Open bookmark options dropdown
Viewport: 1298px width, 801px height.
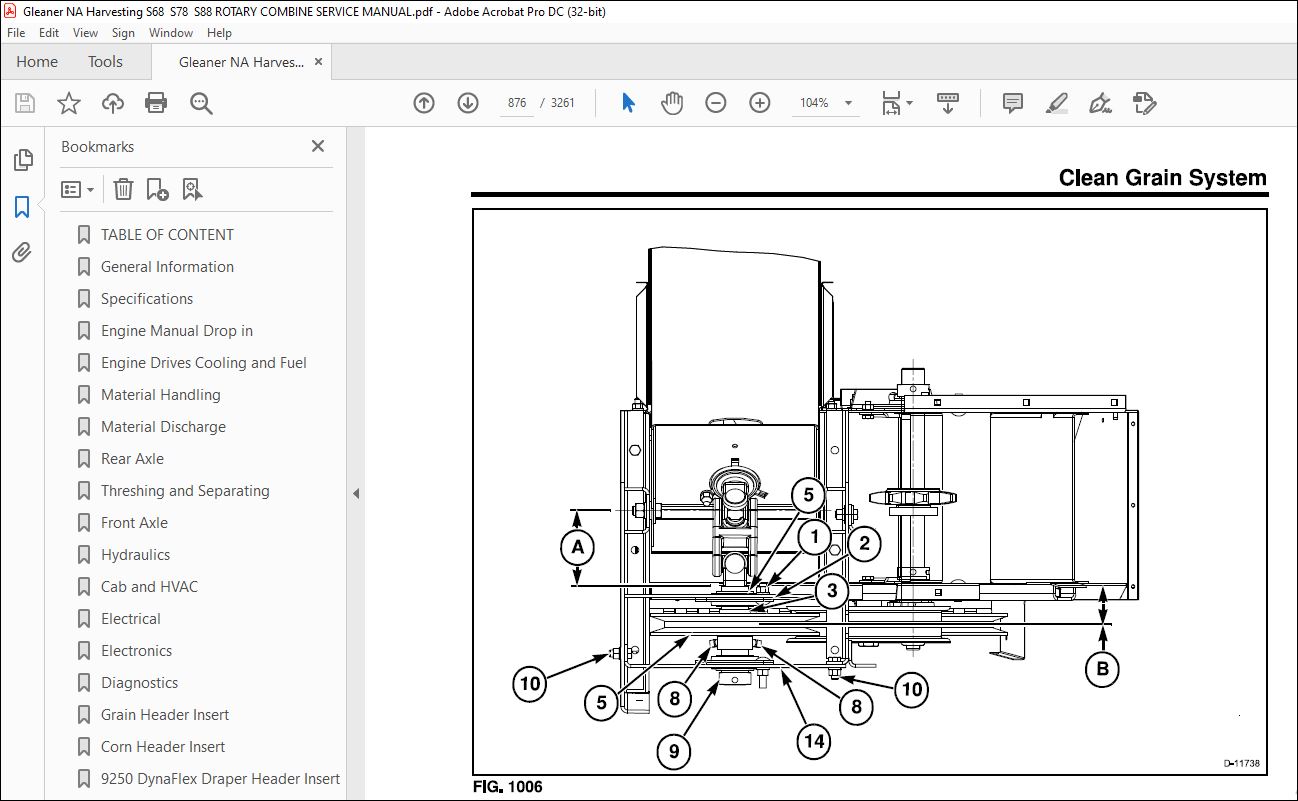point(78,189)
